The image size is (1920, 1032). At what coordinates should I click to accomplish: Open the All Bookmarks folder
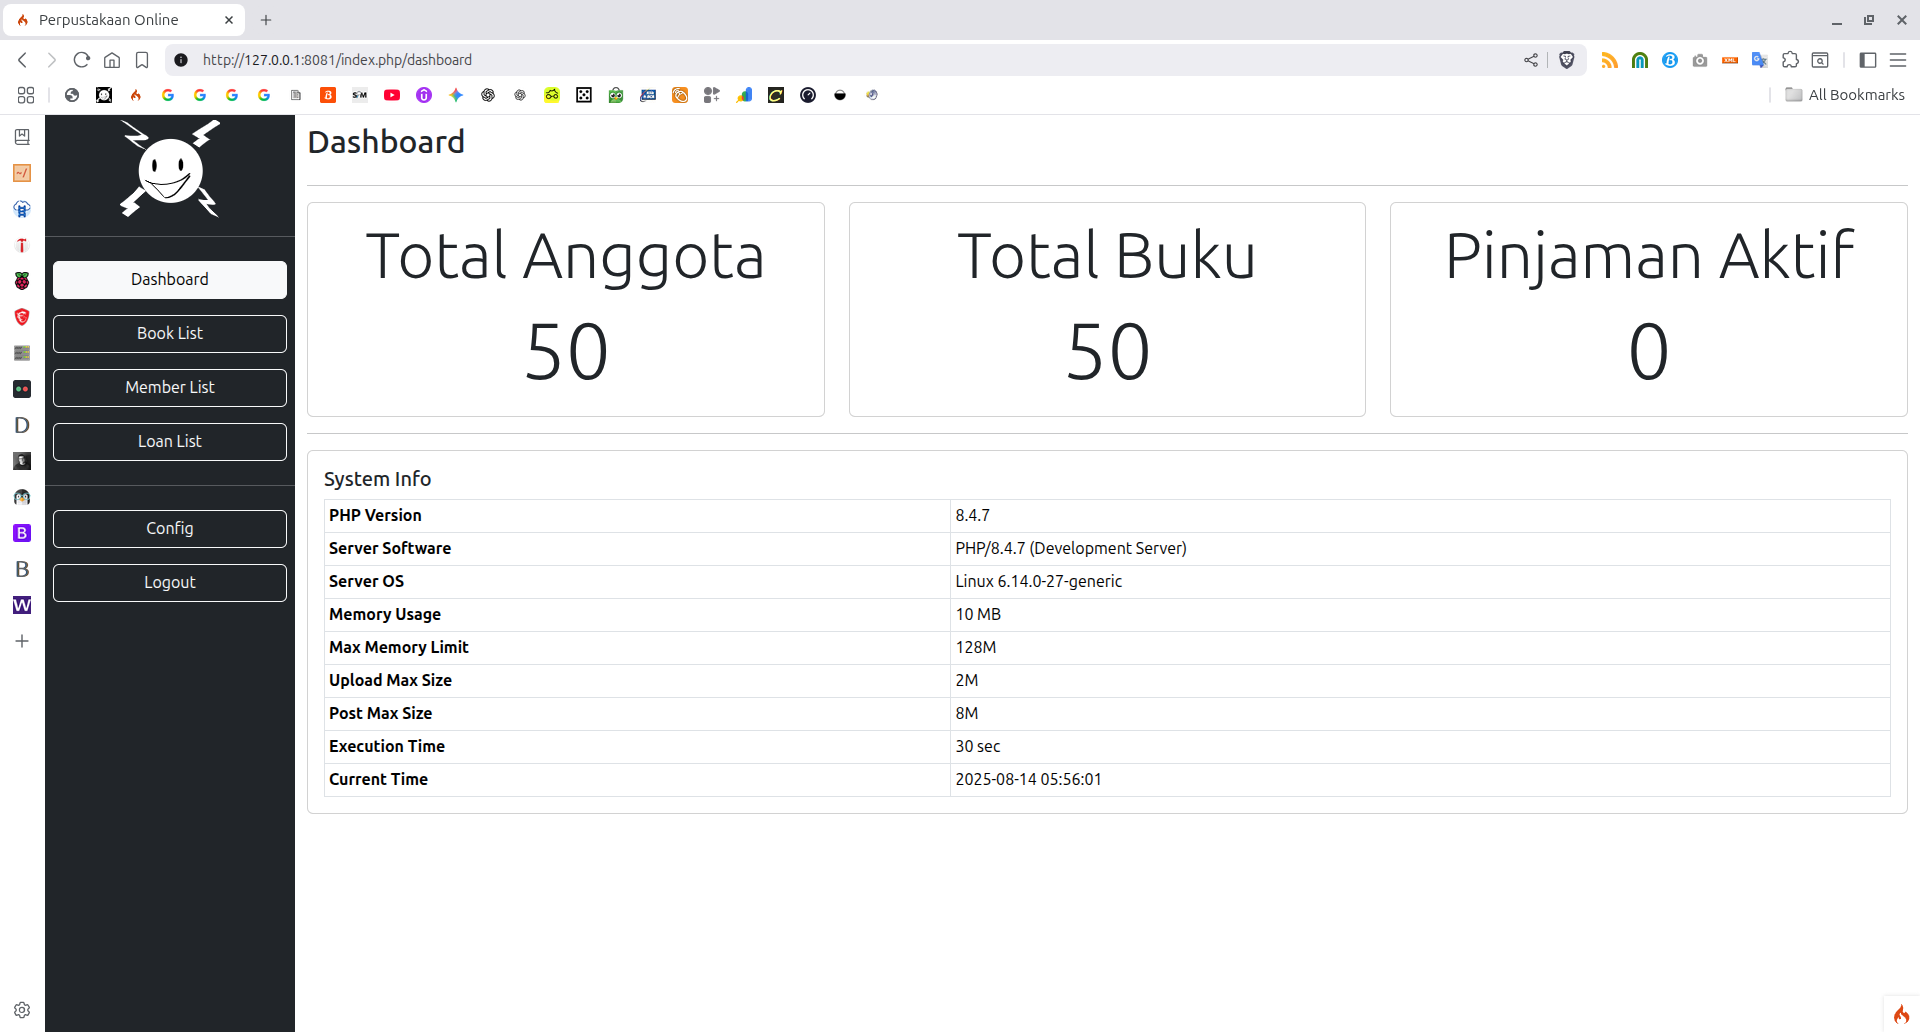[x=1845, y=95]
